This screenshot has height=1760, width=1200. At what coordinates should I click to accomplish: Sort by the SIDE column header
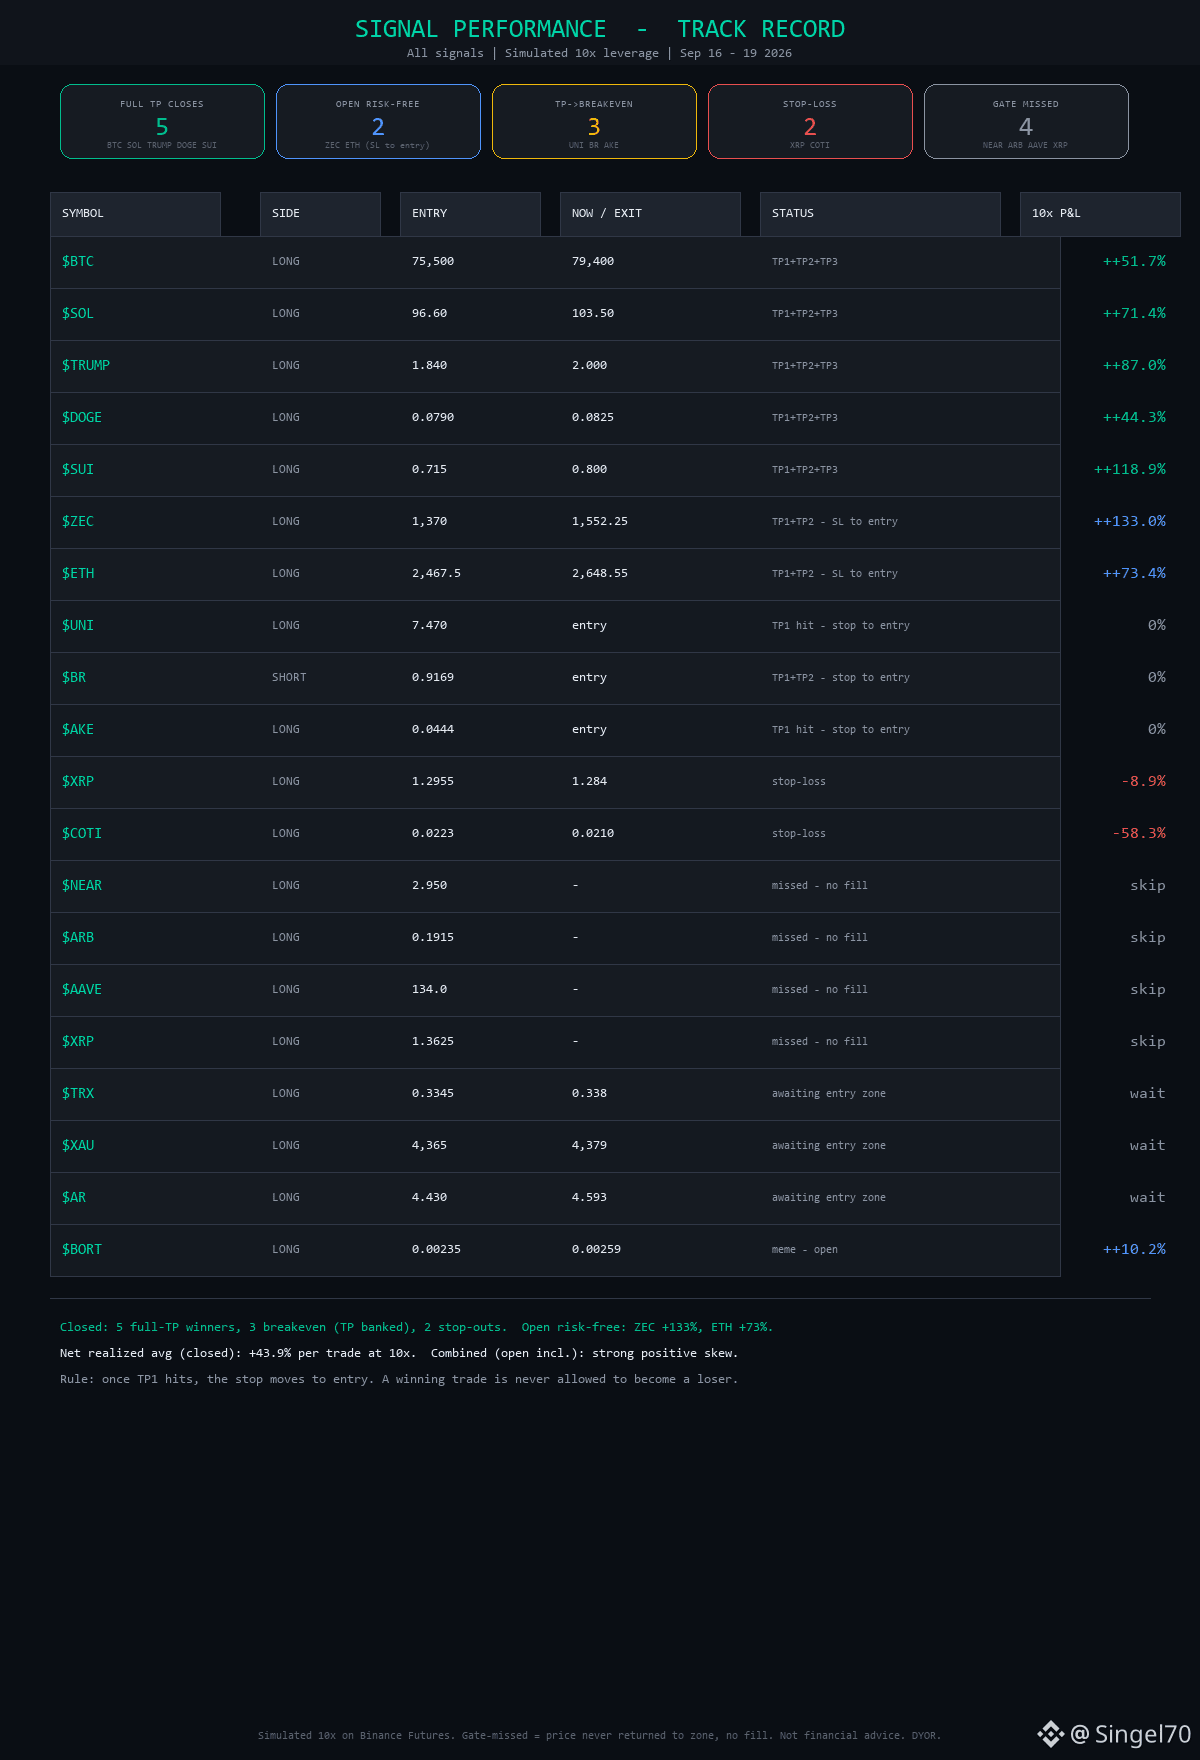[x=320, y=214]
